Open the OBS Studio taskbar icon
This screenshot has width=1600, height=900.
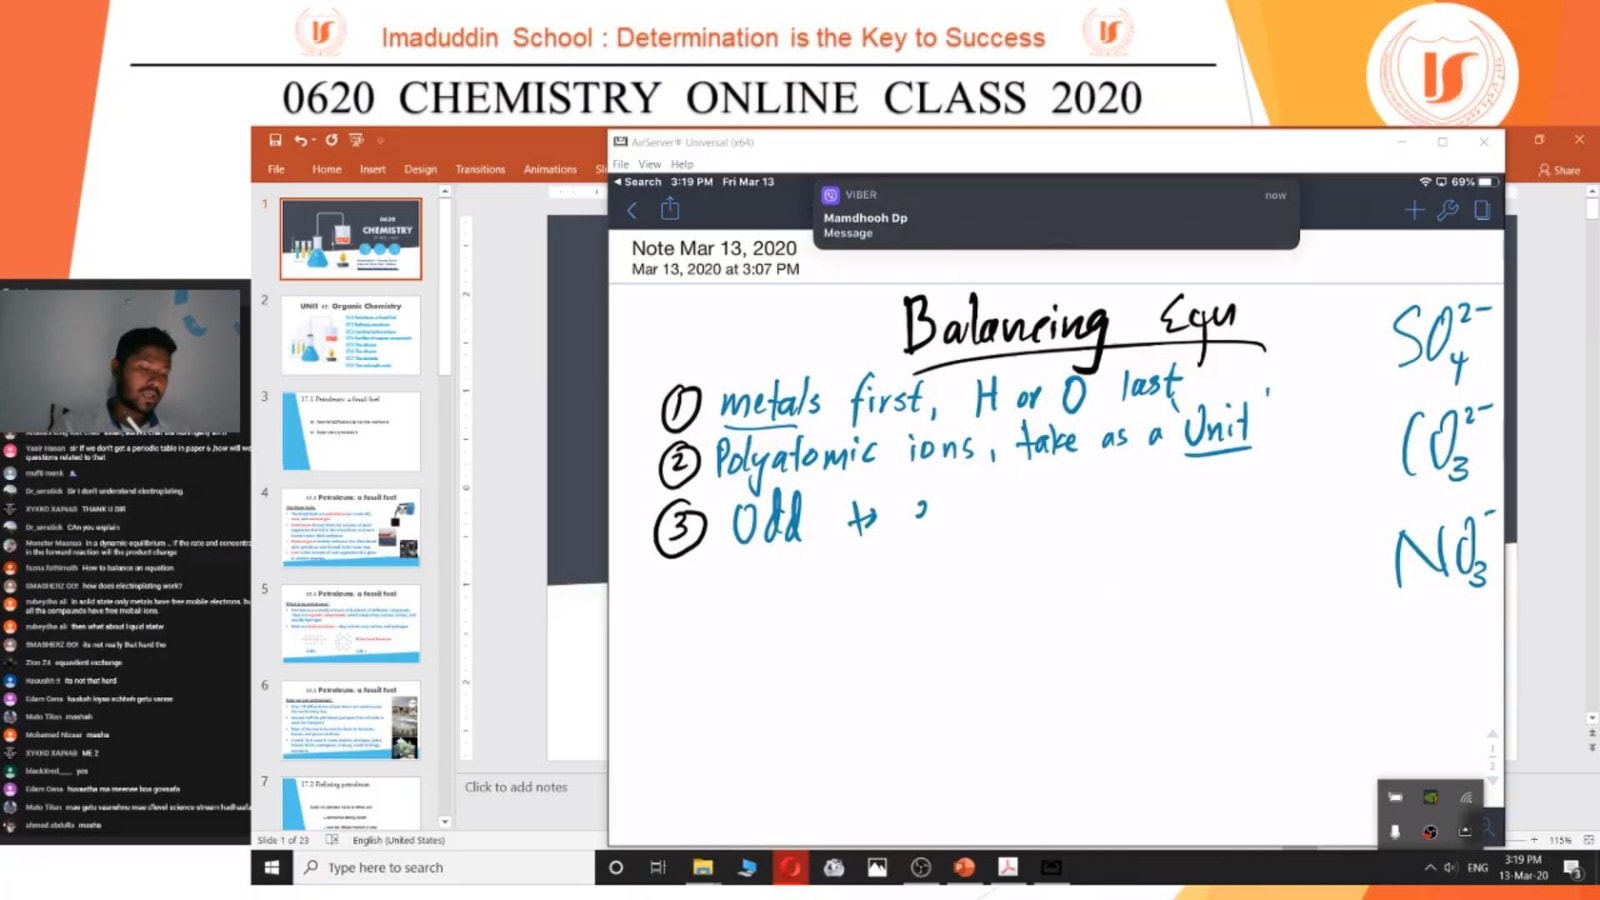[x=921, y=867]
